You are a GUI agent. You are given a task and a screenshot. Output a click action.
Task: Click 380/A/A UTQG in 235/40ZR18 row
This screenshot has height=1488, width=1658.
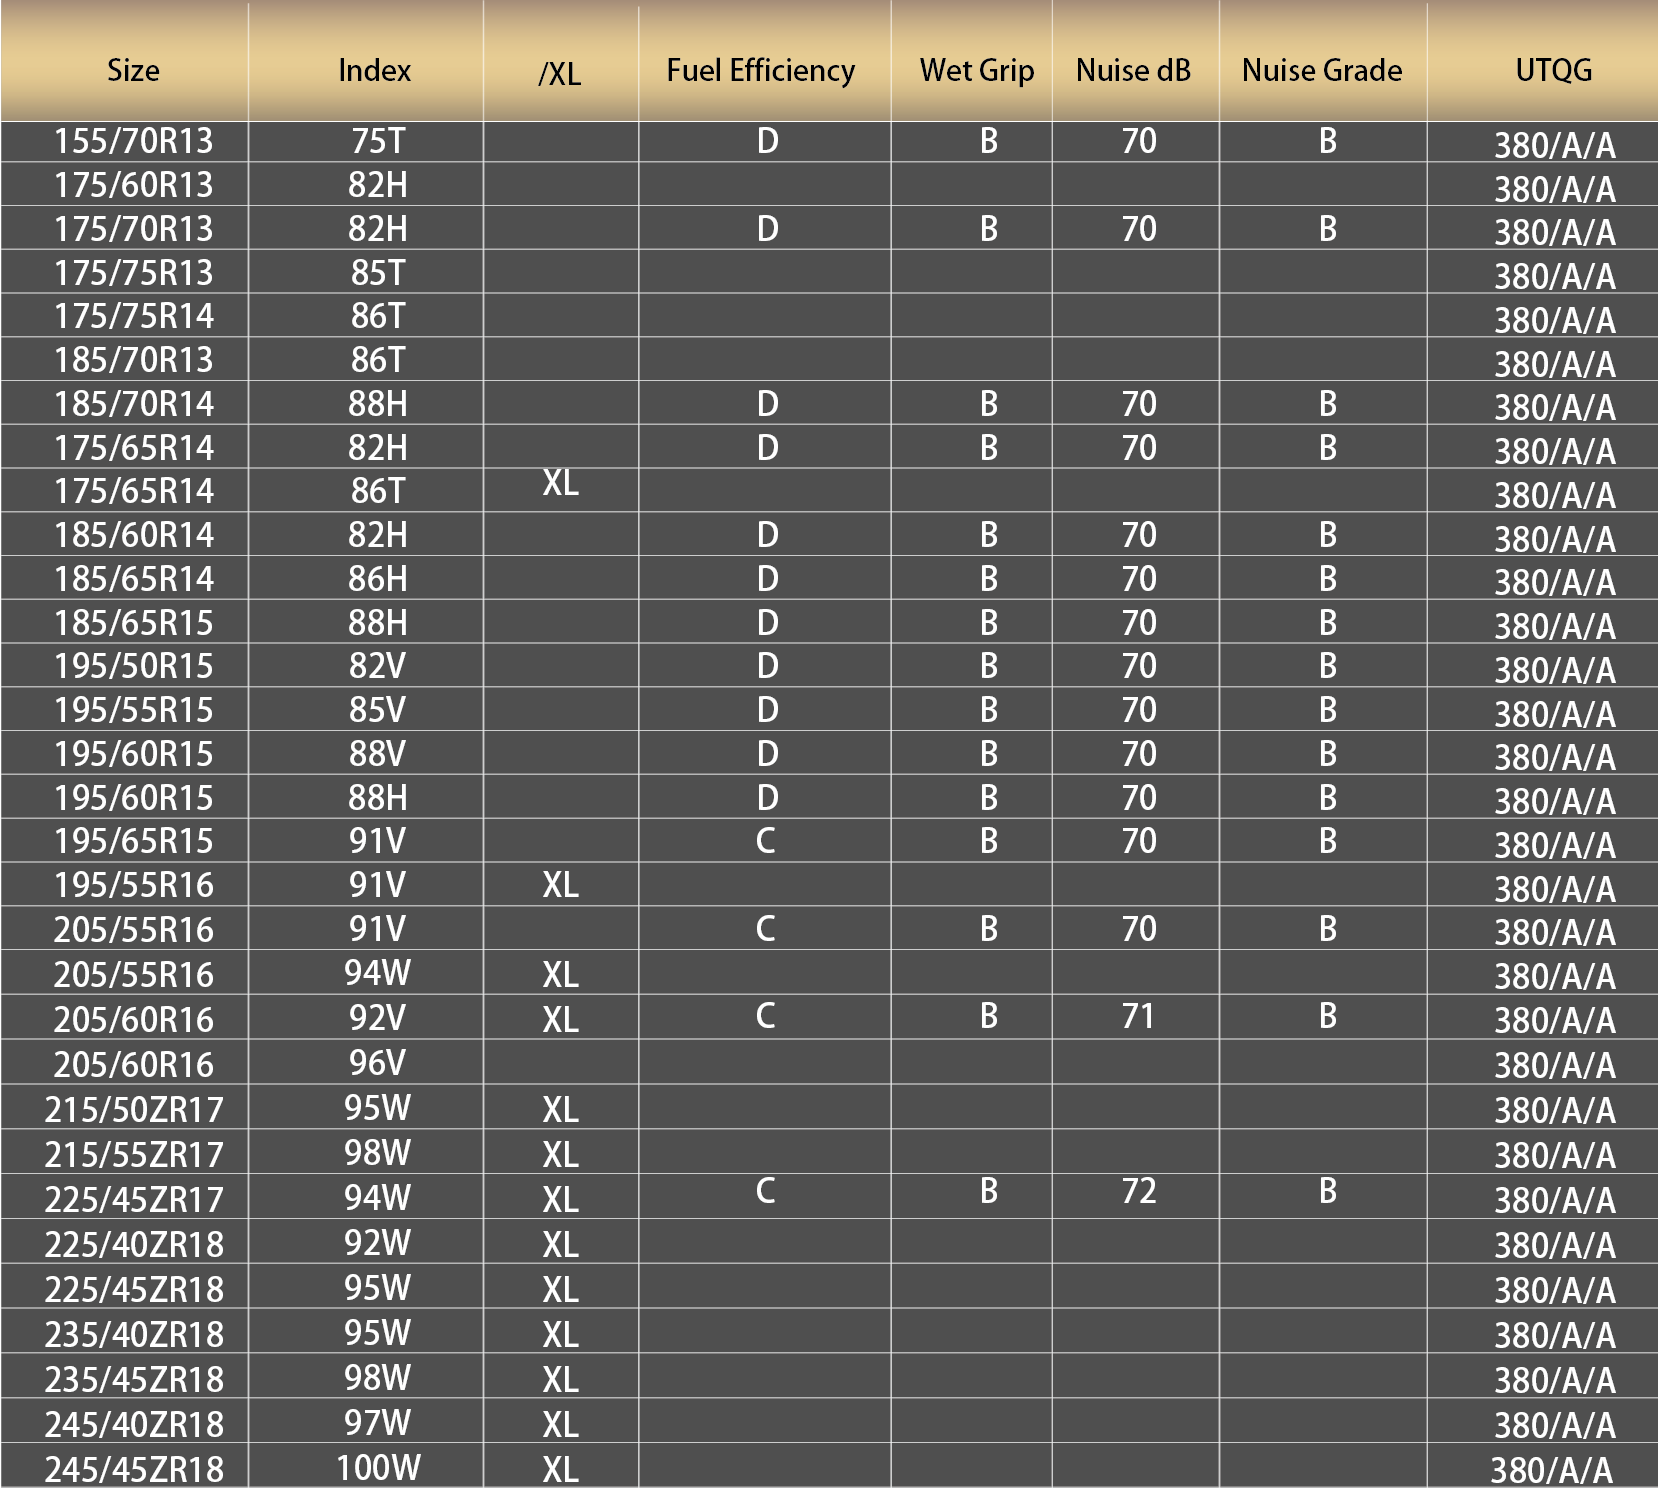(x=1555, y=1335)
